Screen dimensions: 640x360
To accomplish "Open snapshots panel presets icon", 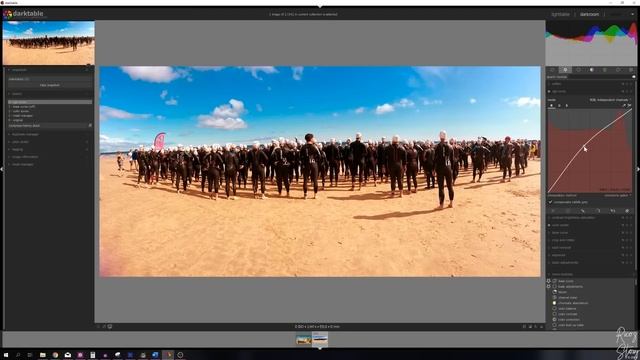I will click(x=87, y=70).
